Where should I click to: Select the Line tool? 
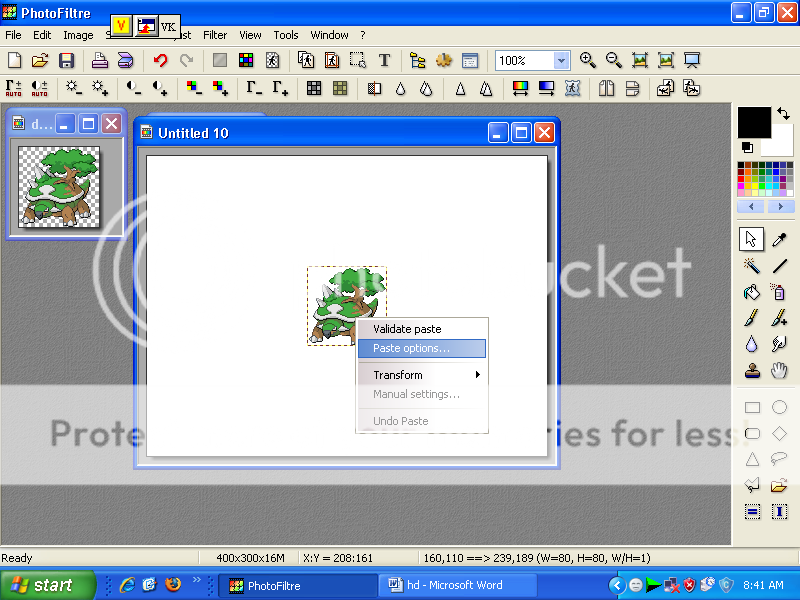pyautogui.click(x=779, y=266)
